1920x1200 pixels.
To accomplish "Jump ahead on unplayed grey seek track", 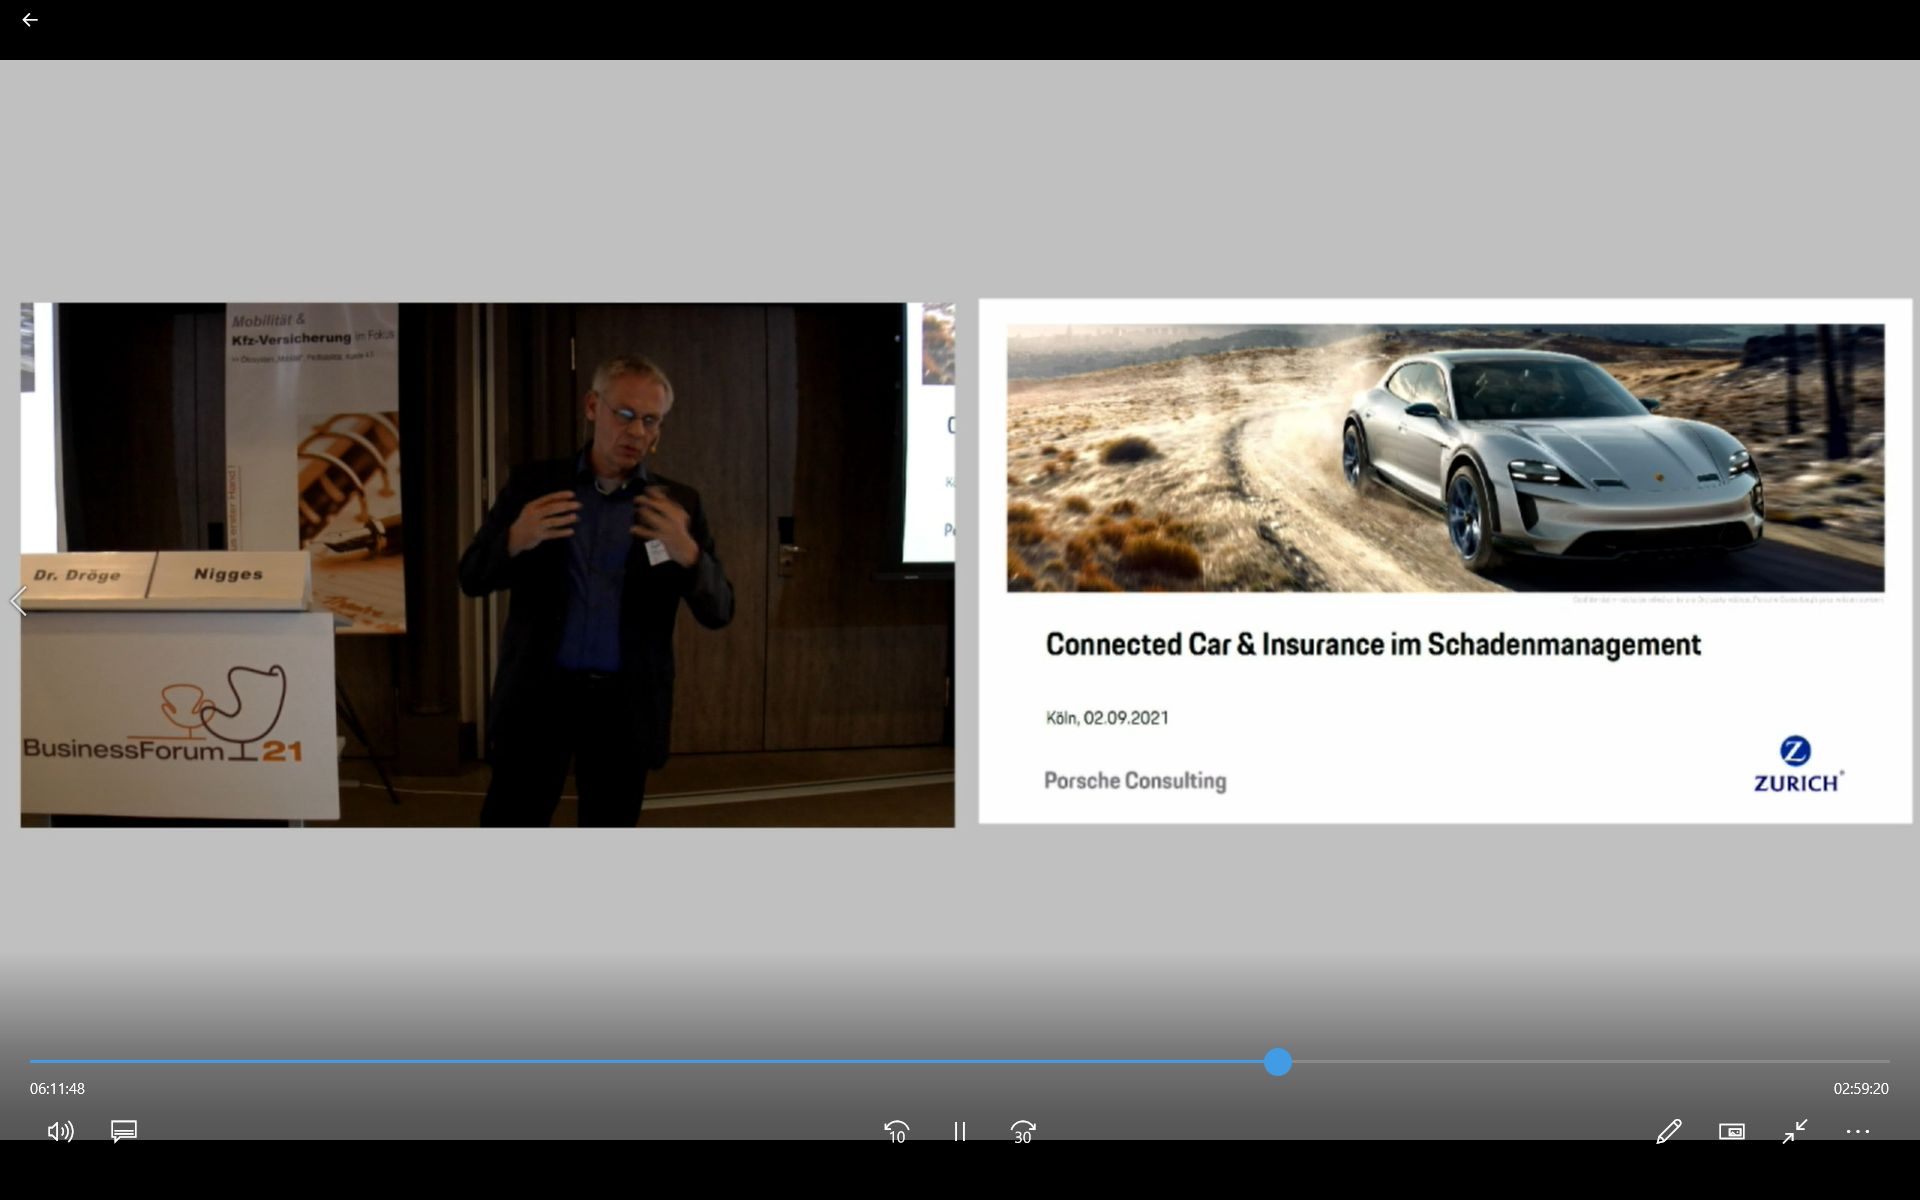I will pos(1600,1062).
